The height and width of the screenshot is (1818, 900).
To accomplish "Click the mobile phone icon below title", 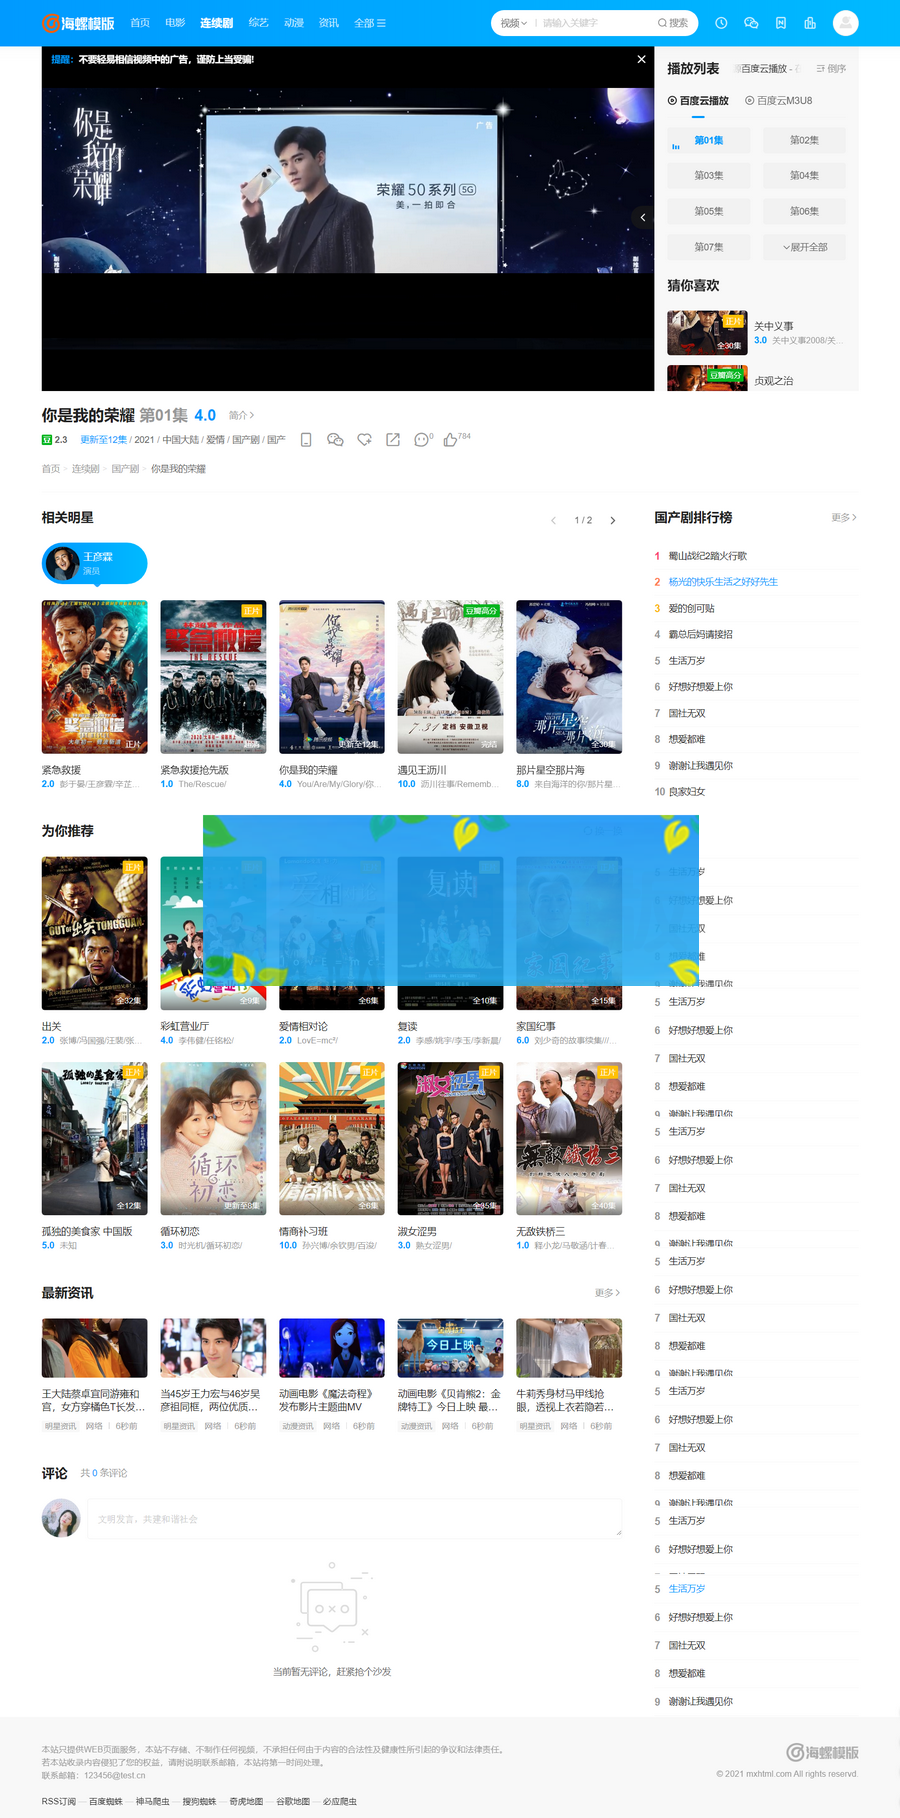I will [306, 440].
